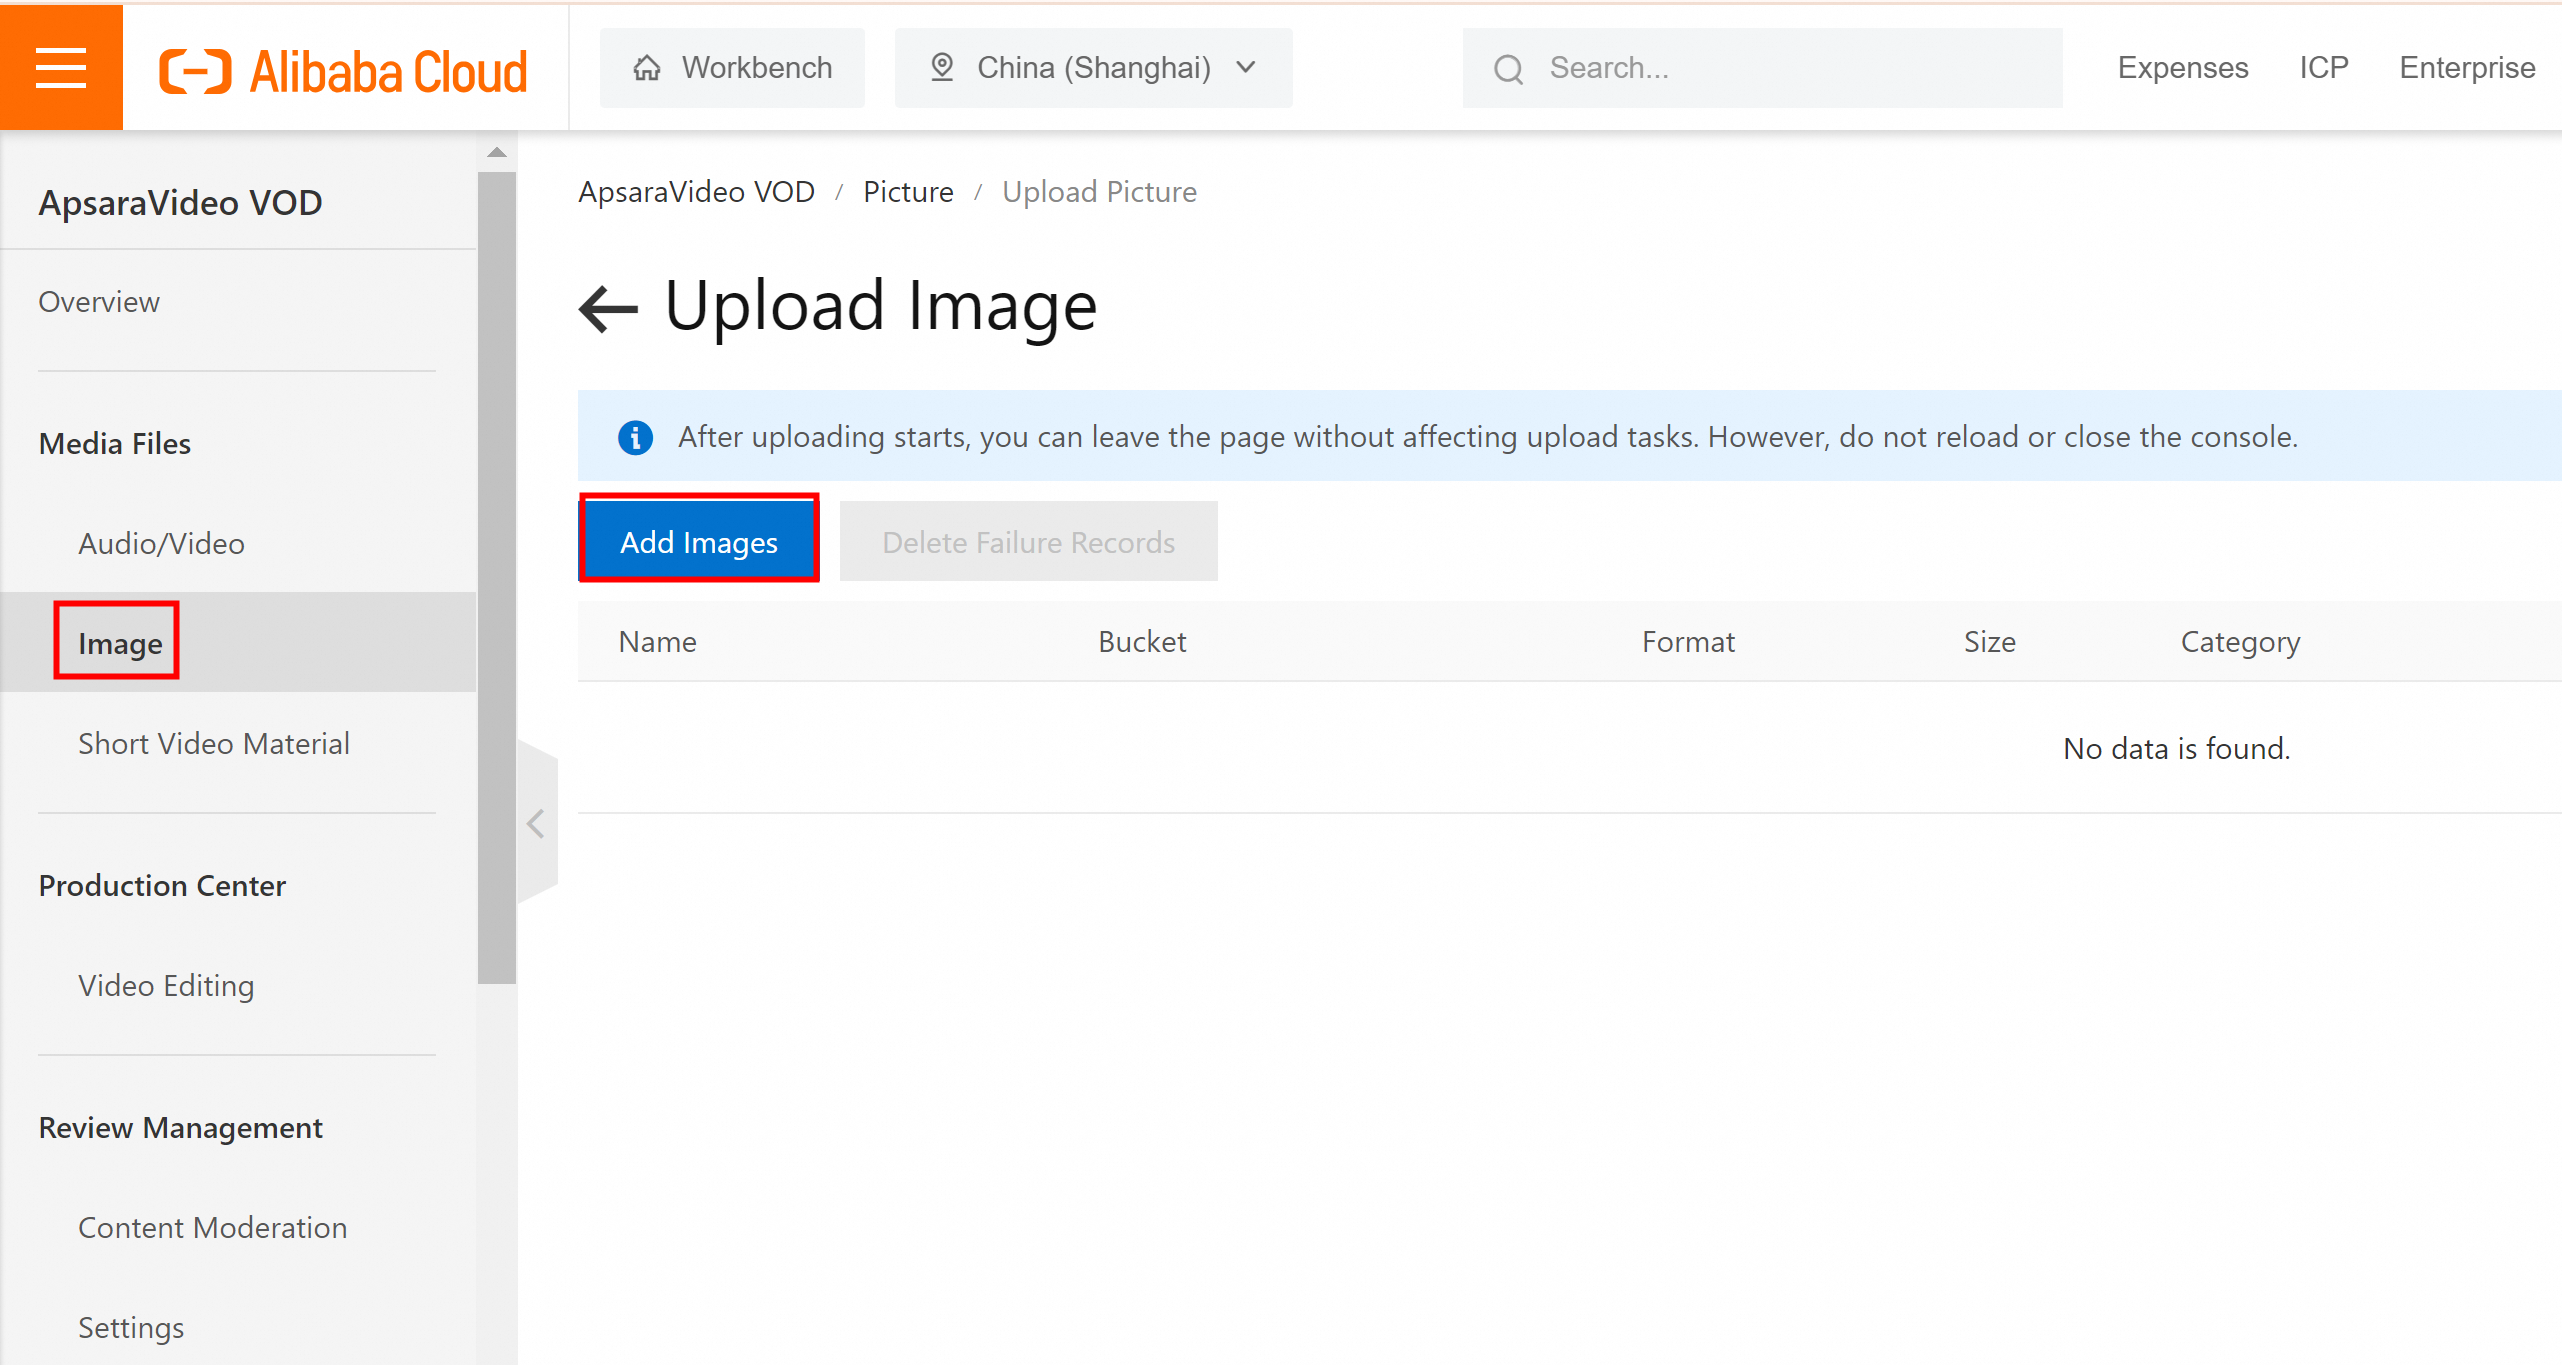Open Settings in sidebar
The height and width of the screenshot is (1365, 2562).
[x=131, y=1327]
